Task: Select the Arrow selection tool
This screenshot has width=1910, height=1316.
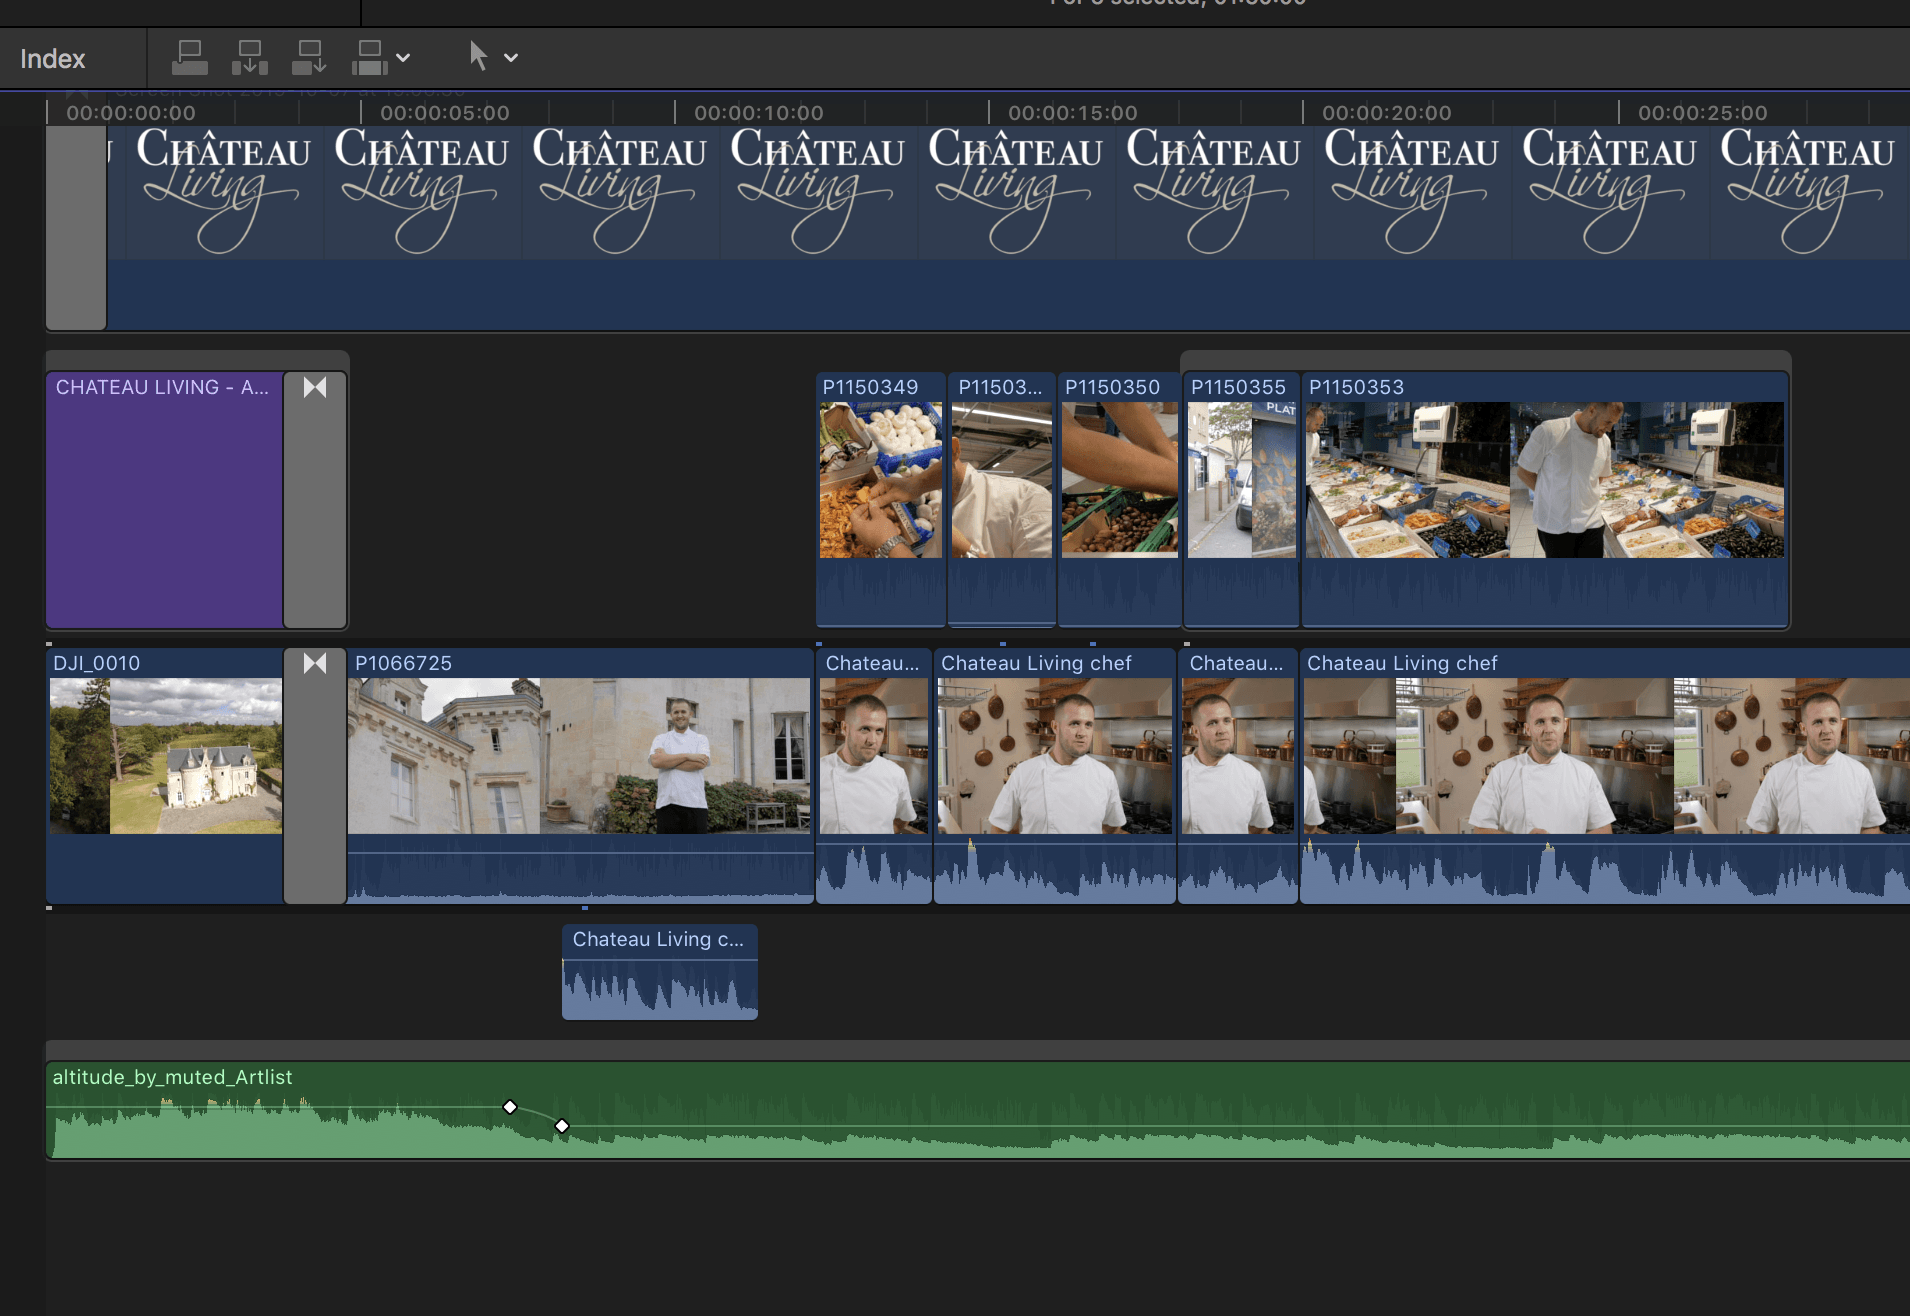Action: click(x=478, y=57)
